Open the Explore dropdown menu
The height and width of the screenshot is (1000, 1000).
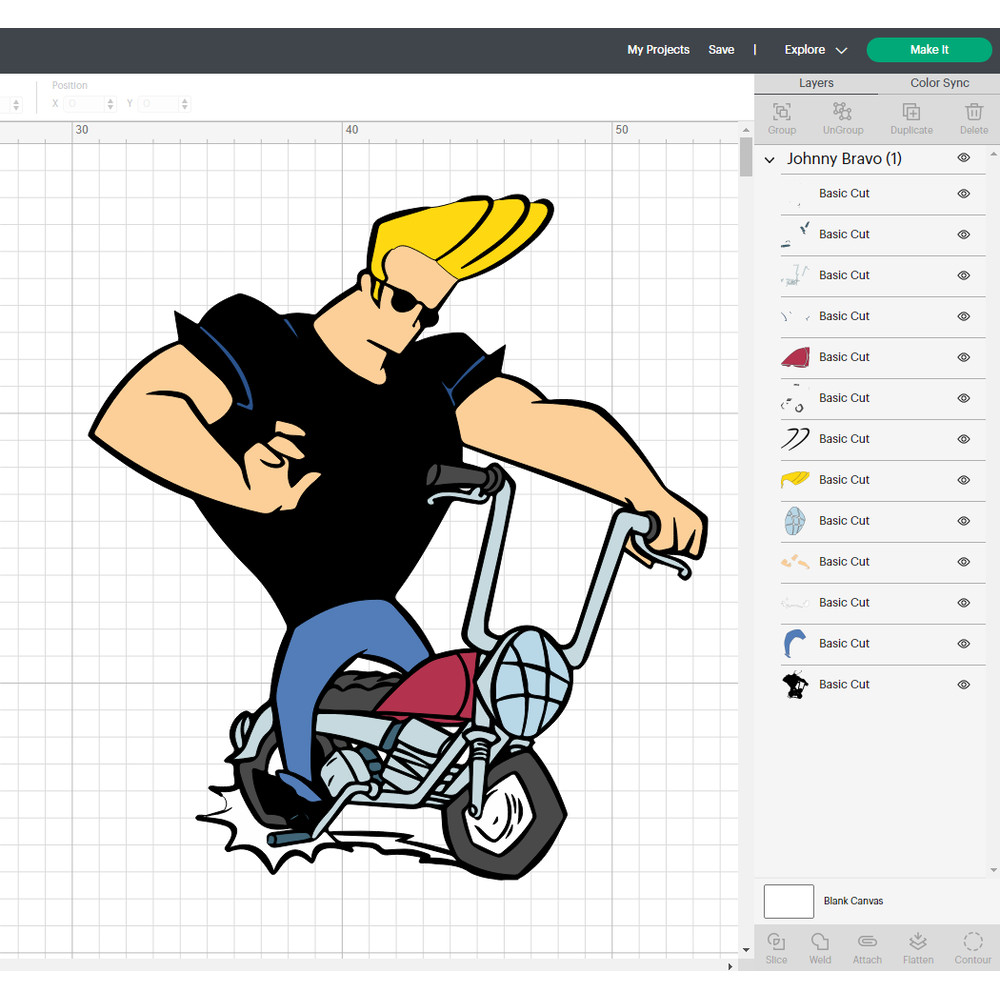pos(814,49)
